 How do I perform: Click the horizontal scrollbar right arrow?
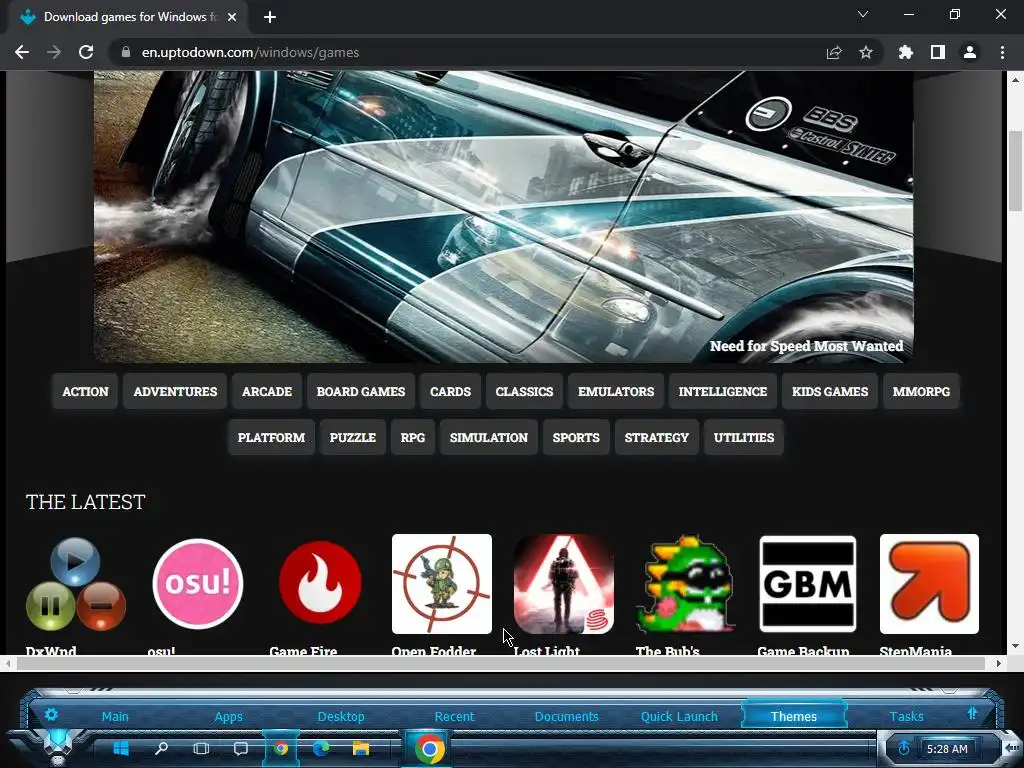point(999,664)
